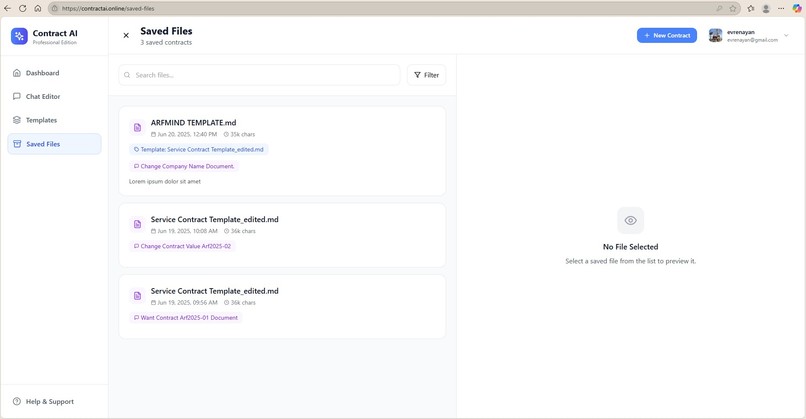Click the file icon of Jun 19 10:08 AM contract
Viewport: 806px width, 419px height.
(x=137, y=224)
